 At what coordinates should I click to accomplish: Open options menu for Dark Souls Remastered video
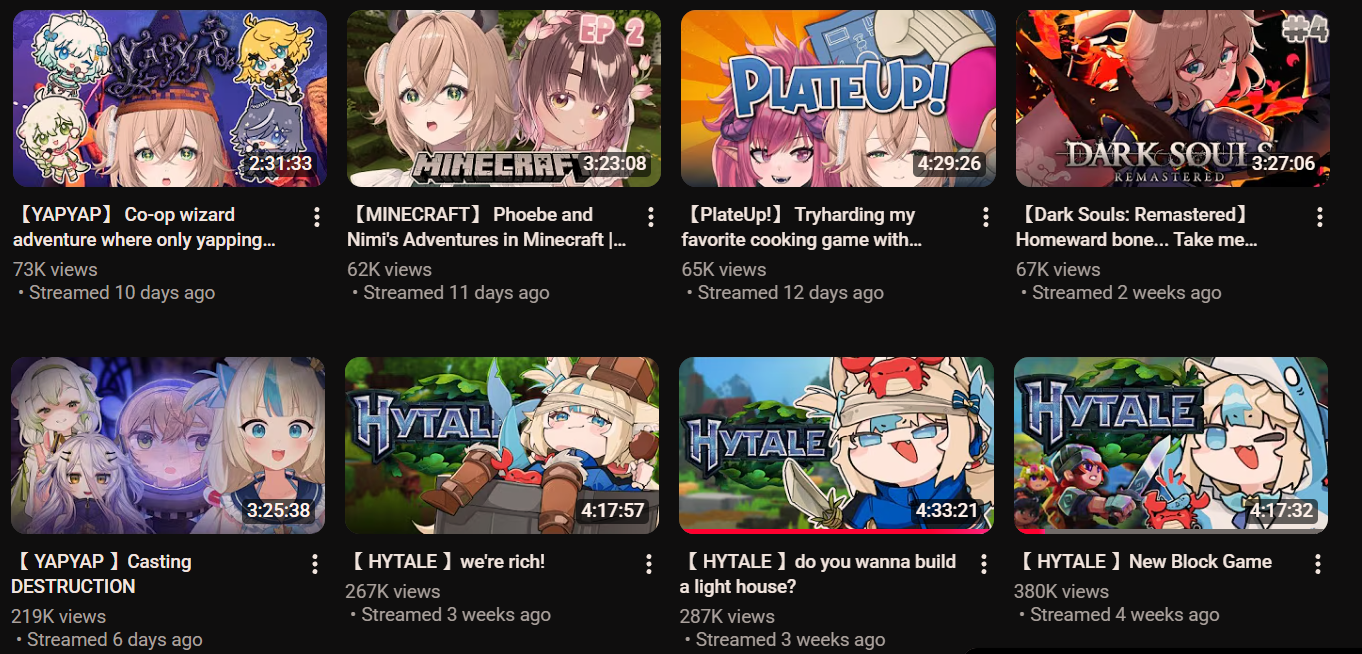click(1320, 217)
